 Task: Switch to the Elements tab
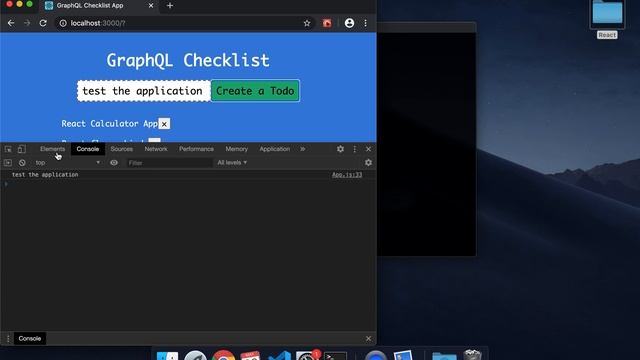(x=52, y=149)
